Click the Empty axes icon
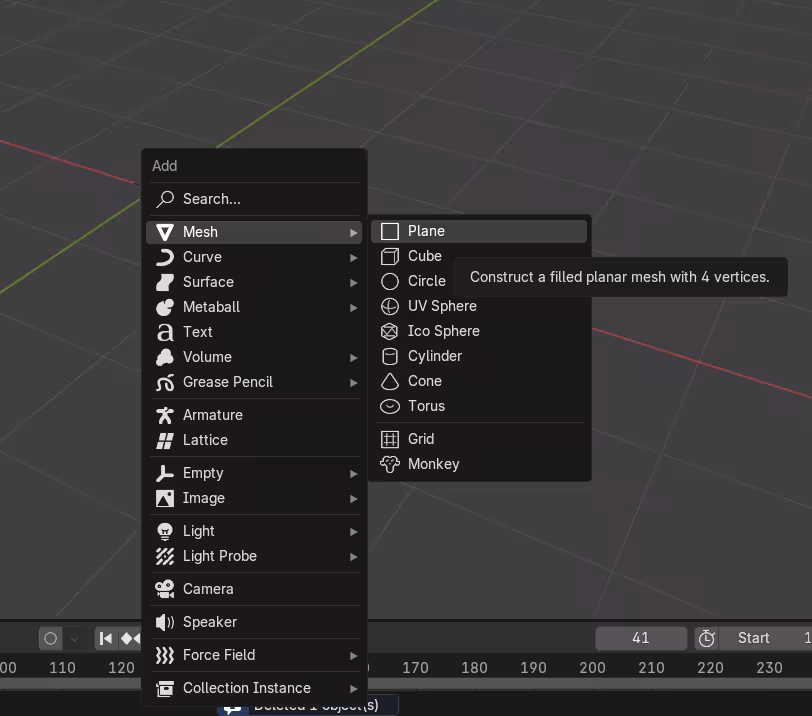The height and width of the screenshot is (716, 812). [165, 473]
